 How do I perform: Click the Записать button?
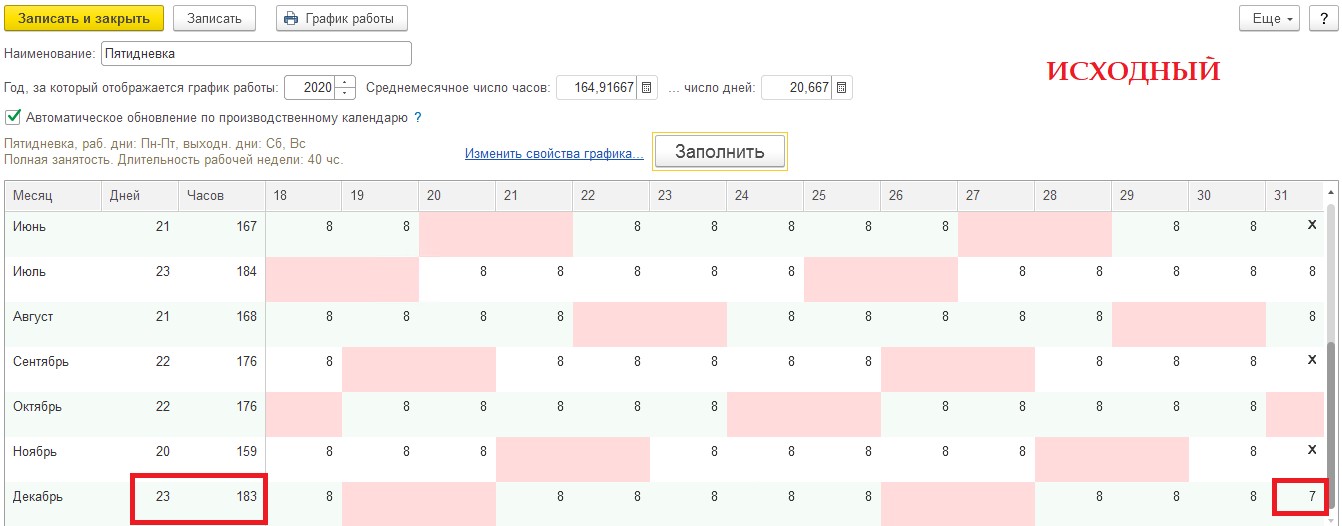214,18
